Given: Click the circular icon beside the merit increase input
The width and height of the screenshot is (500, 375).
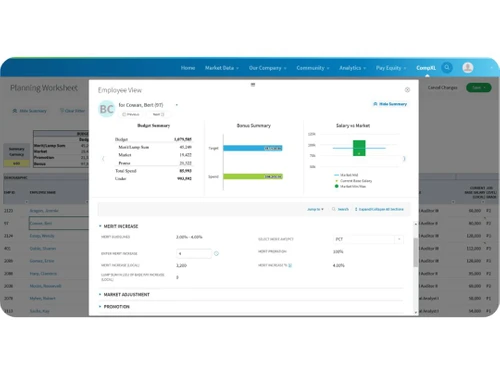Looking at the screenshot, I should [216, 254].
